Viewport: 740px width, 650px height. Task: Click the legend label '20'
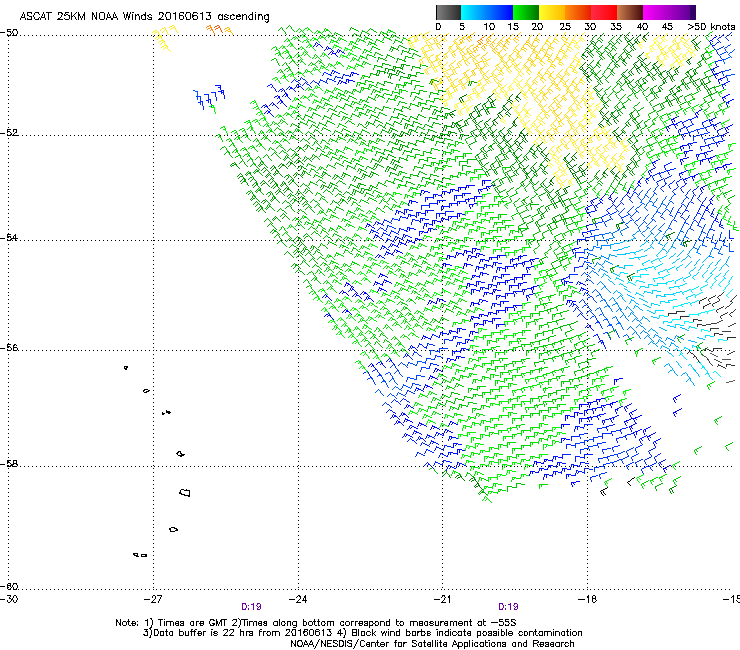coord(537,27)
